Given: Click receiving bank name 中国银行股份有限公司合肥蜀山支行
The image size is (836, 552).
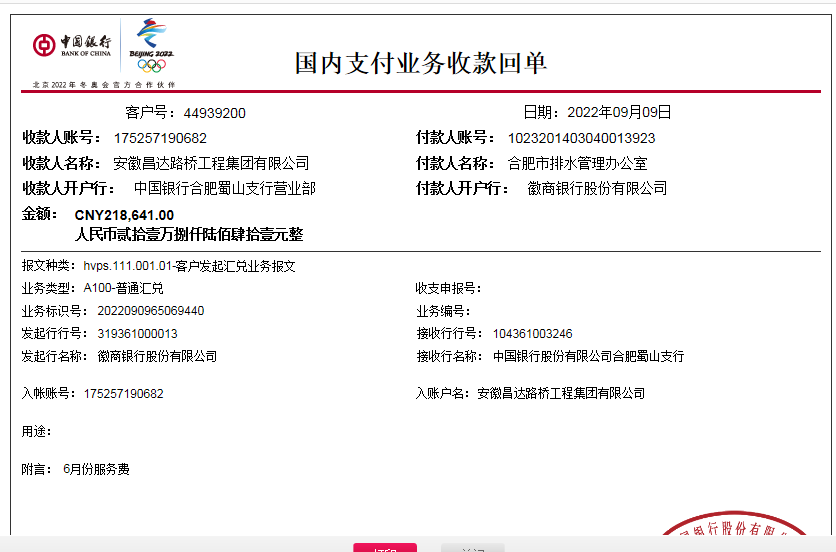Looking at the screenshot, I should point(588,356).
